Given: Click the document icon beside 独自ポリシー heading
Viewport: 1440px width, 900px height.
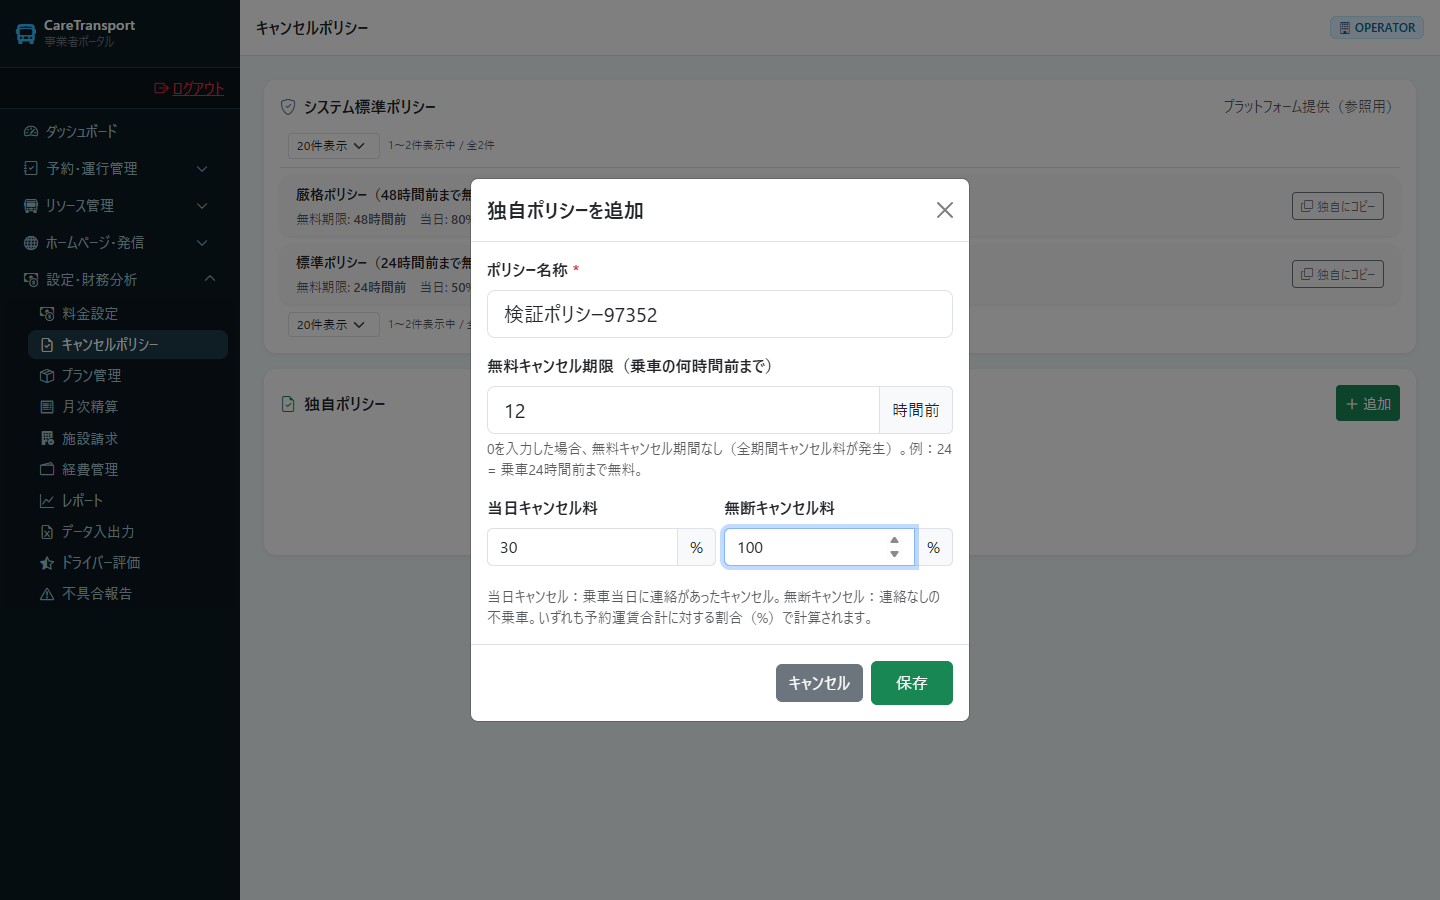Looking at the screenshot, I should pyautogui.click(x=288, y=404).
